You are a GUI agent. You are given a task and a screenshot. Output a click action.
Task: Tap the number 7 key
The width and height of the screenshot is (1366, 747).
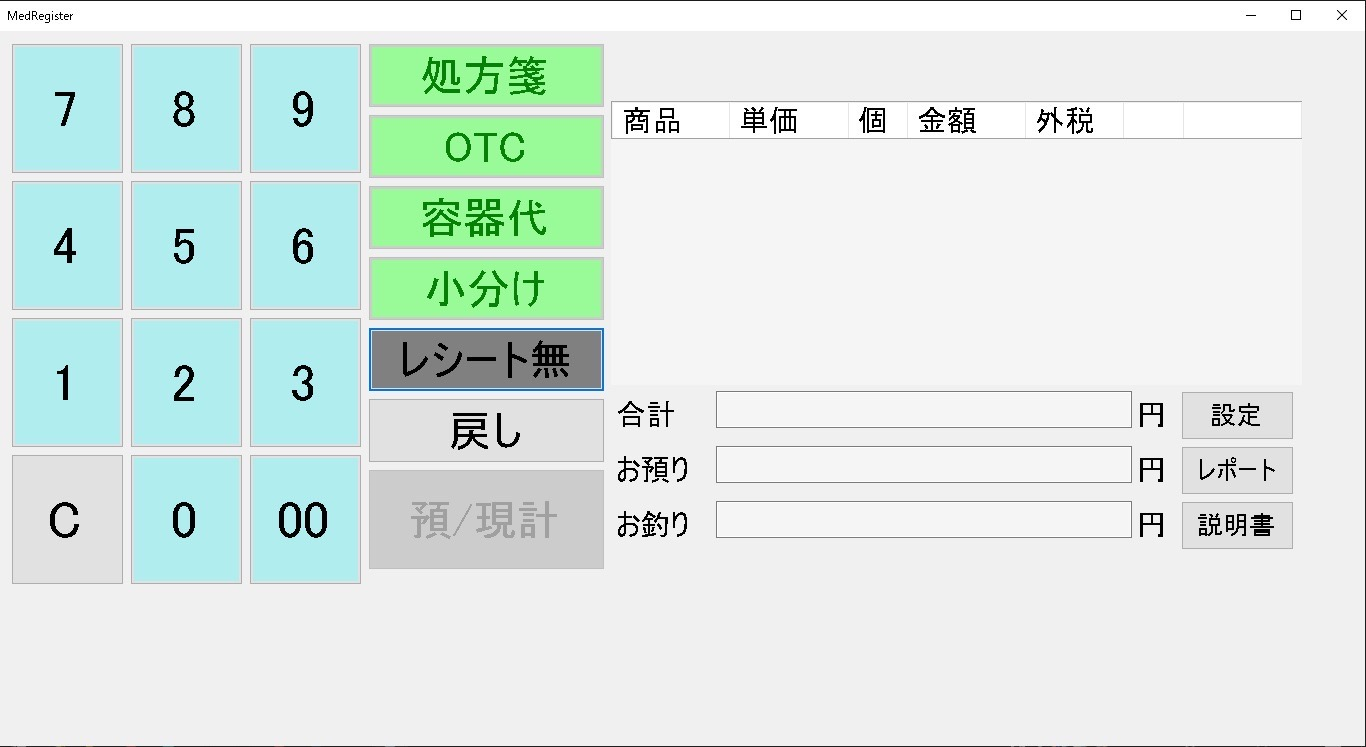click(x=67, y=108)
